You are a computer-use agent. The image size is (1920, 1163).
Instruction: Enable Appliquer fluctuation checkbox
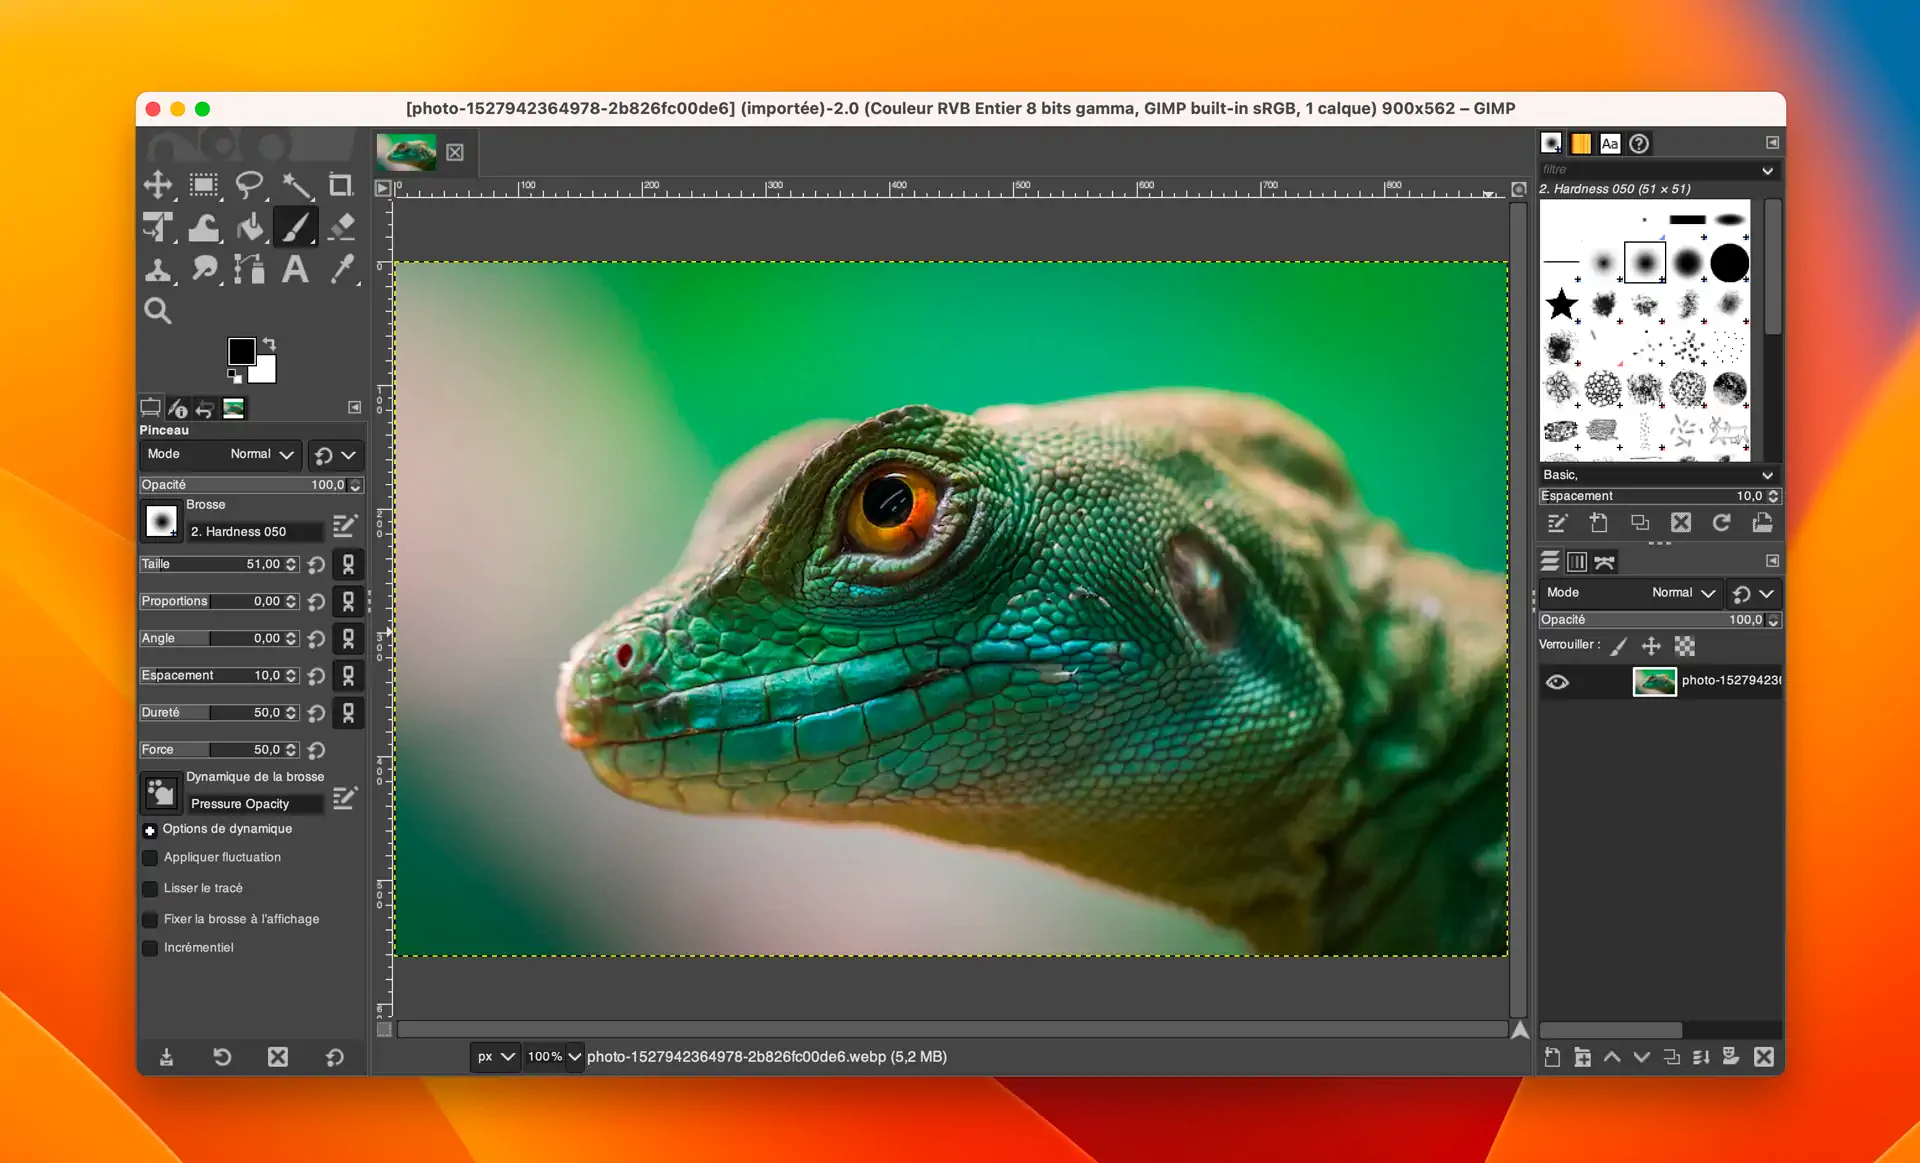[x=150, y=858]
